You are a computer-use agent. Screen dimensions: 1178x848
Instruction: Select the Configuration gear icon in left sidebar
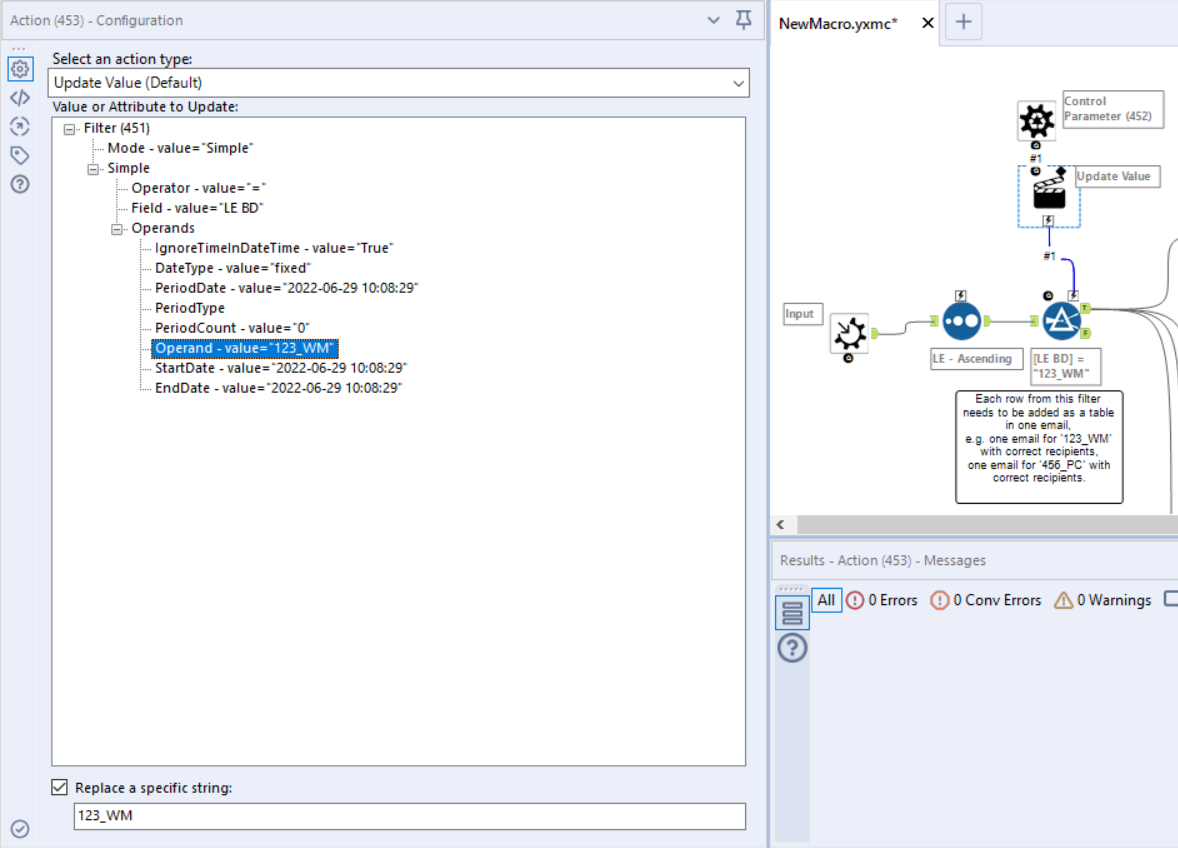pos(20,69)
